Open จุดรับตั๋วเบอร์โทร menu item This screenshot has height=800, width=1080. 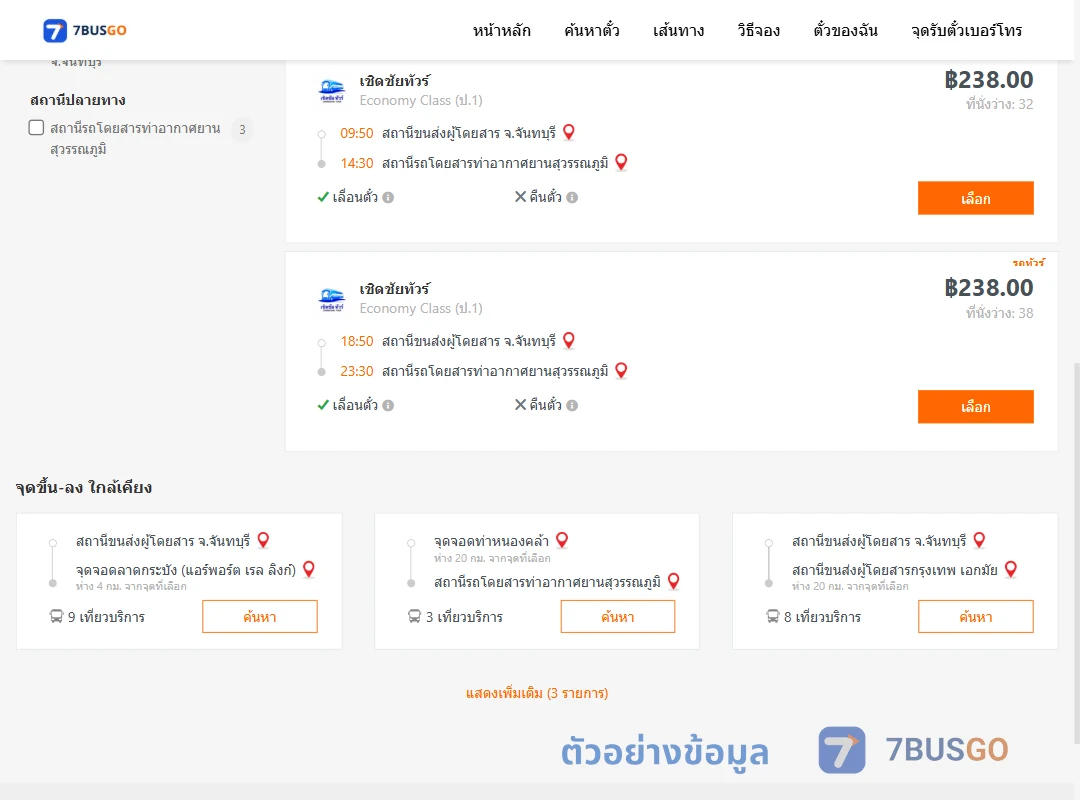click(x=966, y=31)
